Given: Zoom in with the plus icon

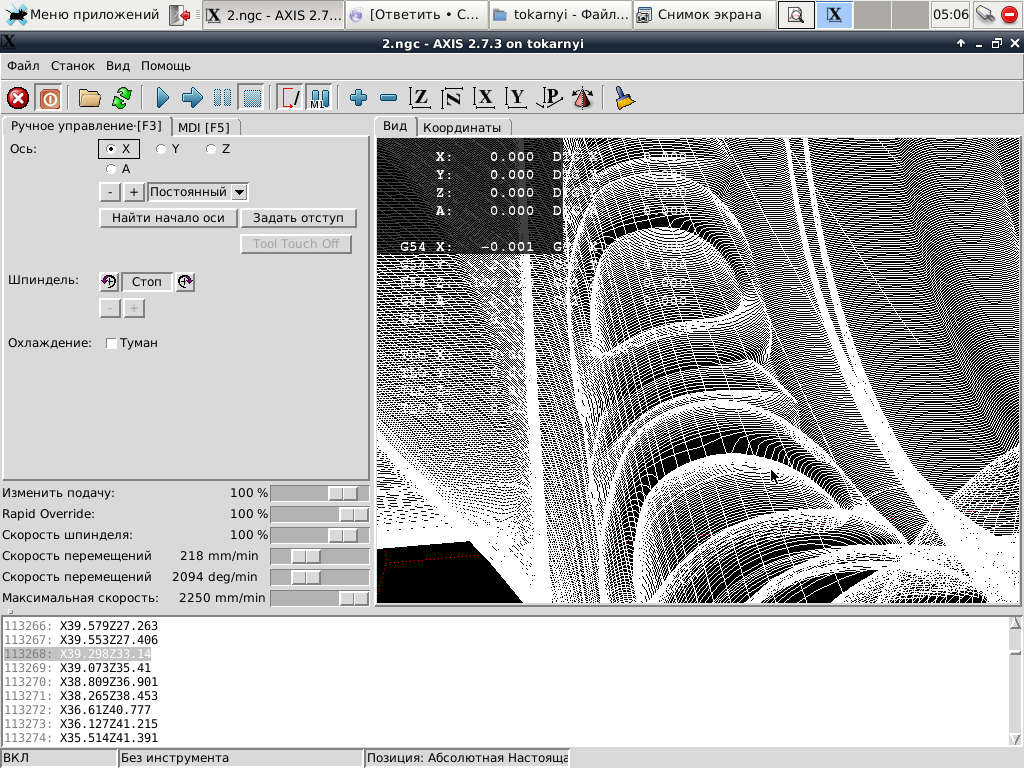Looking at the screenshot, I should (359, 98).
